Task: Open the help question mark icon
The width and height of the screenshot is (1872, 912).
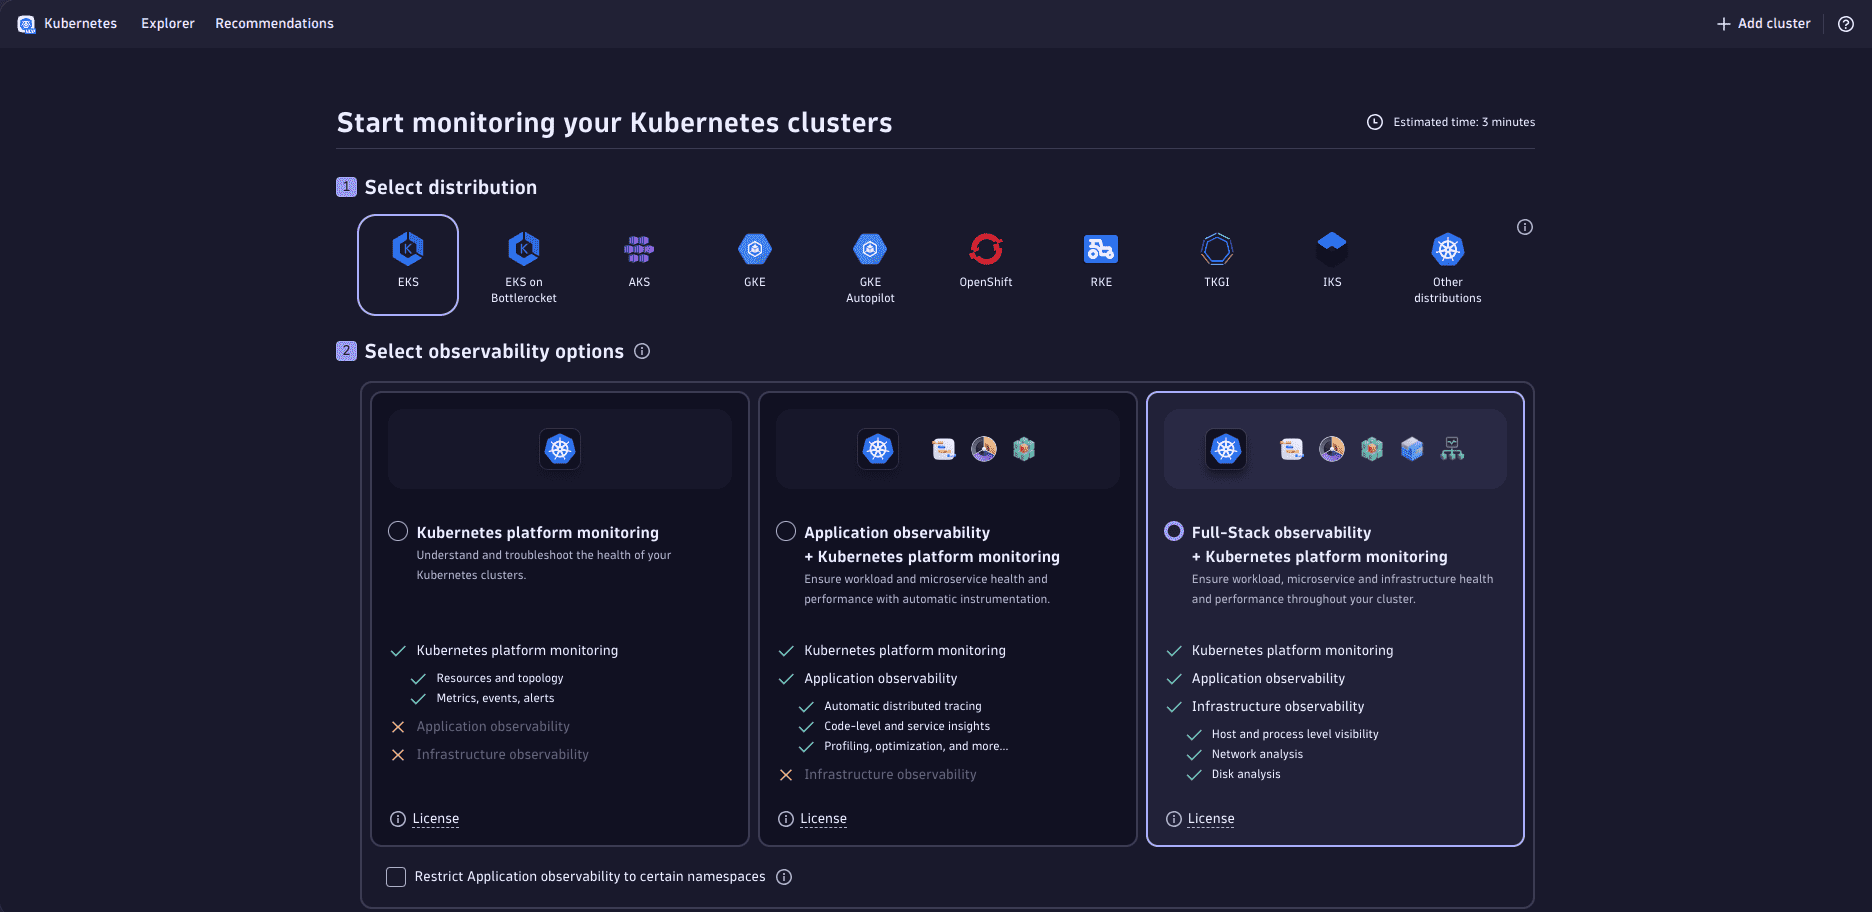Action: (1846, 24)
